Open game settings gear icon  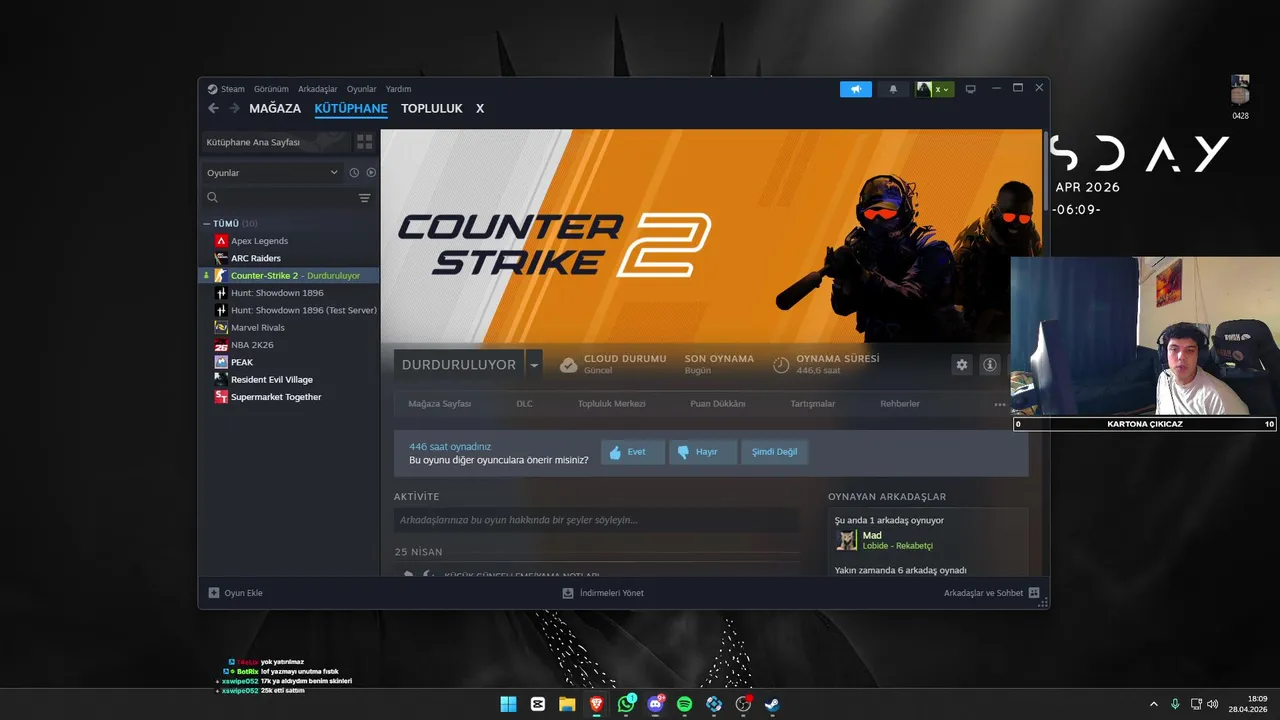pos(962,365)
